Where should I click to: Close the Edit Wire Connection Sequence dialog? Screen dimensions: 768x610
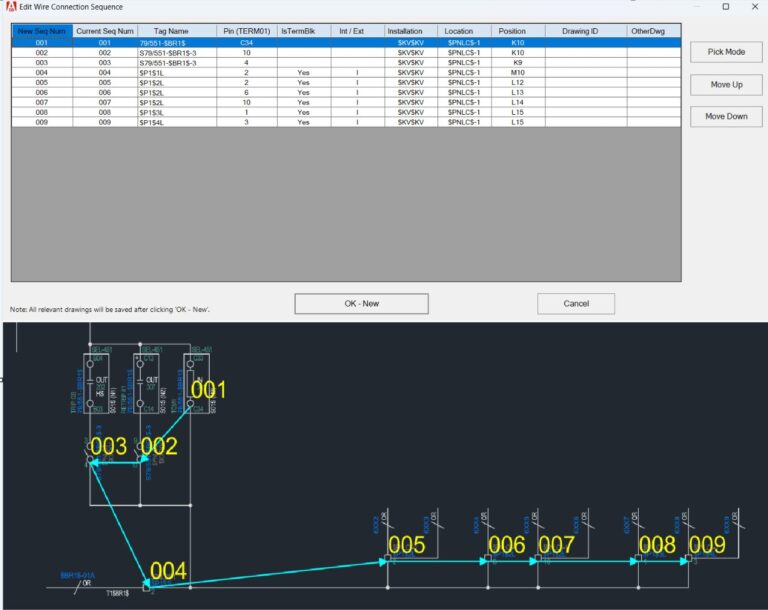(x=754, y=7)
